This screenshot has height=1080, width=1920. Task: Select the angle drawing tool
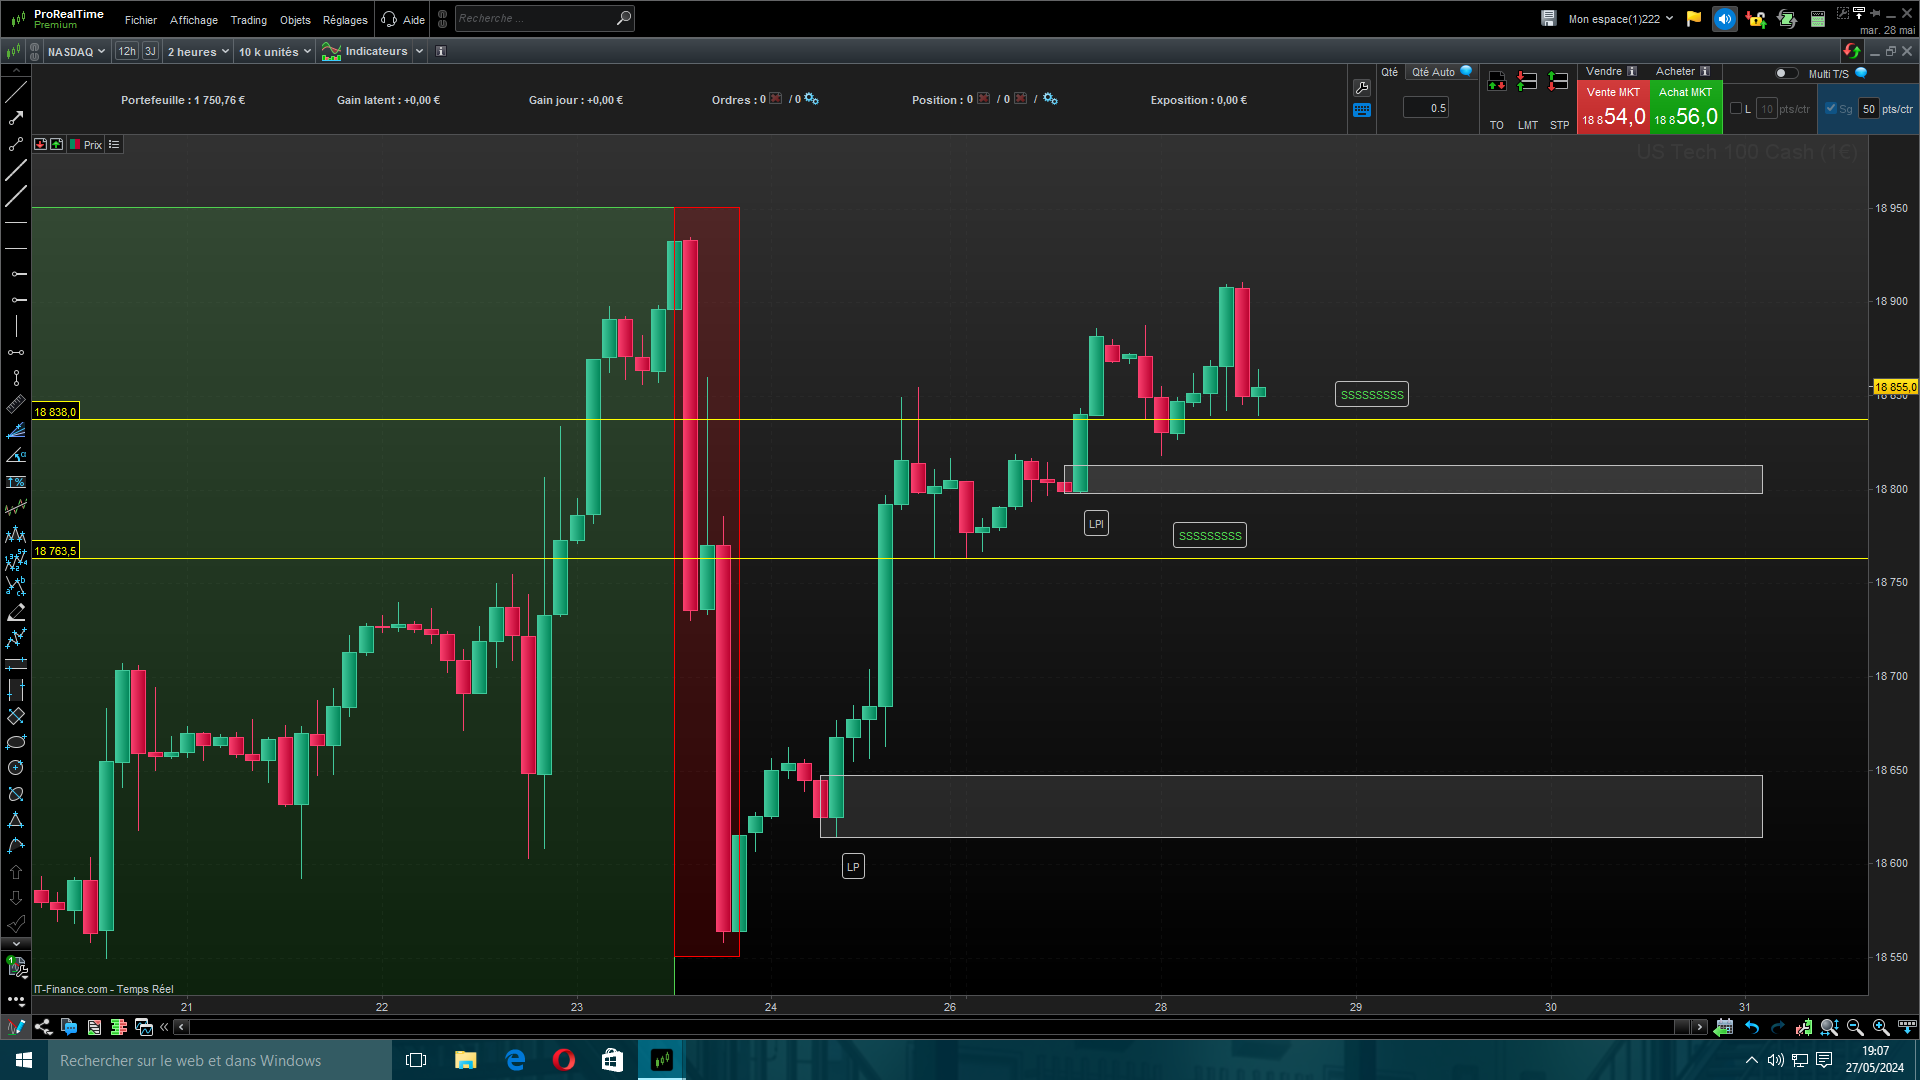(x=16, y=456)
